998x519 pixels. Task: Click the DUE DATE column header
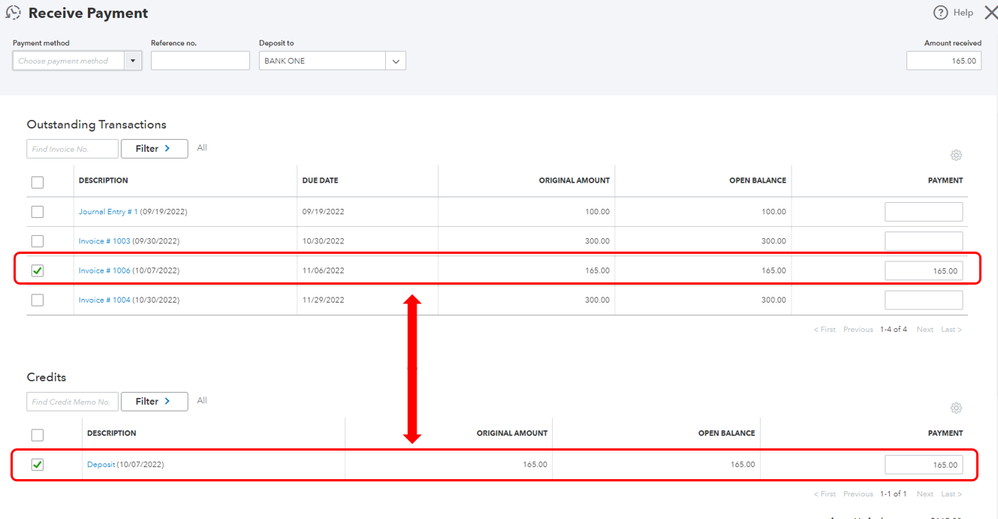pos(320,180)
